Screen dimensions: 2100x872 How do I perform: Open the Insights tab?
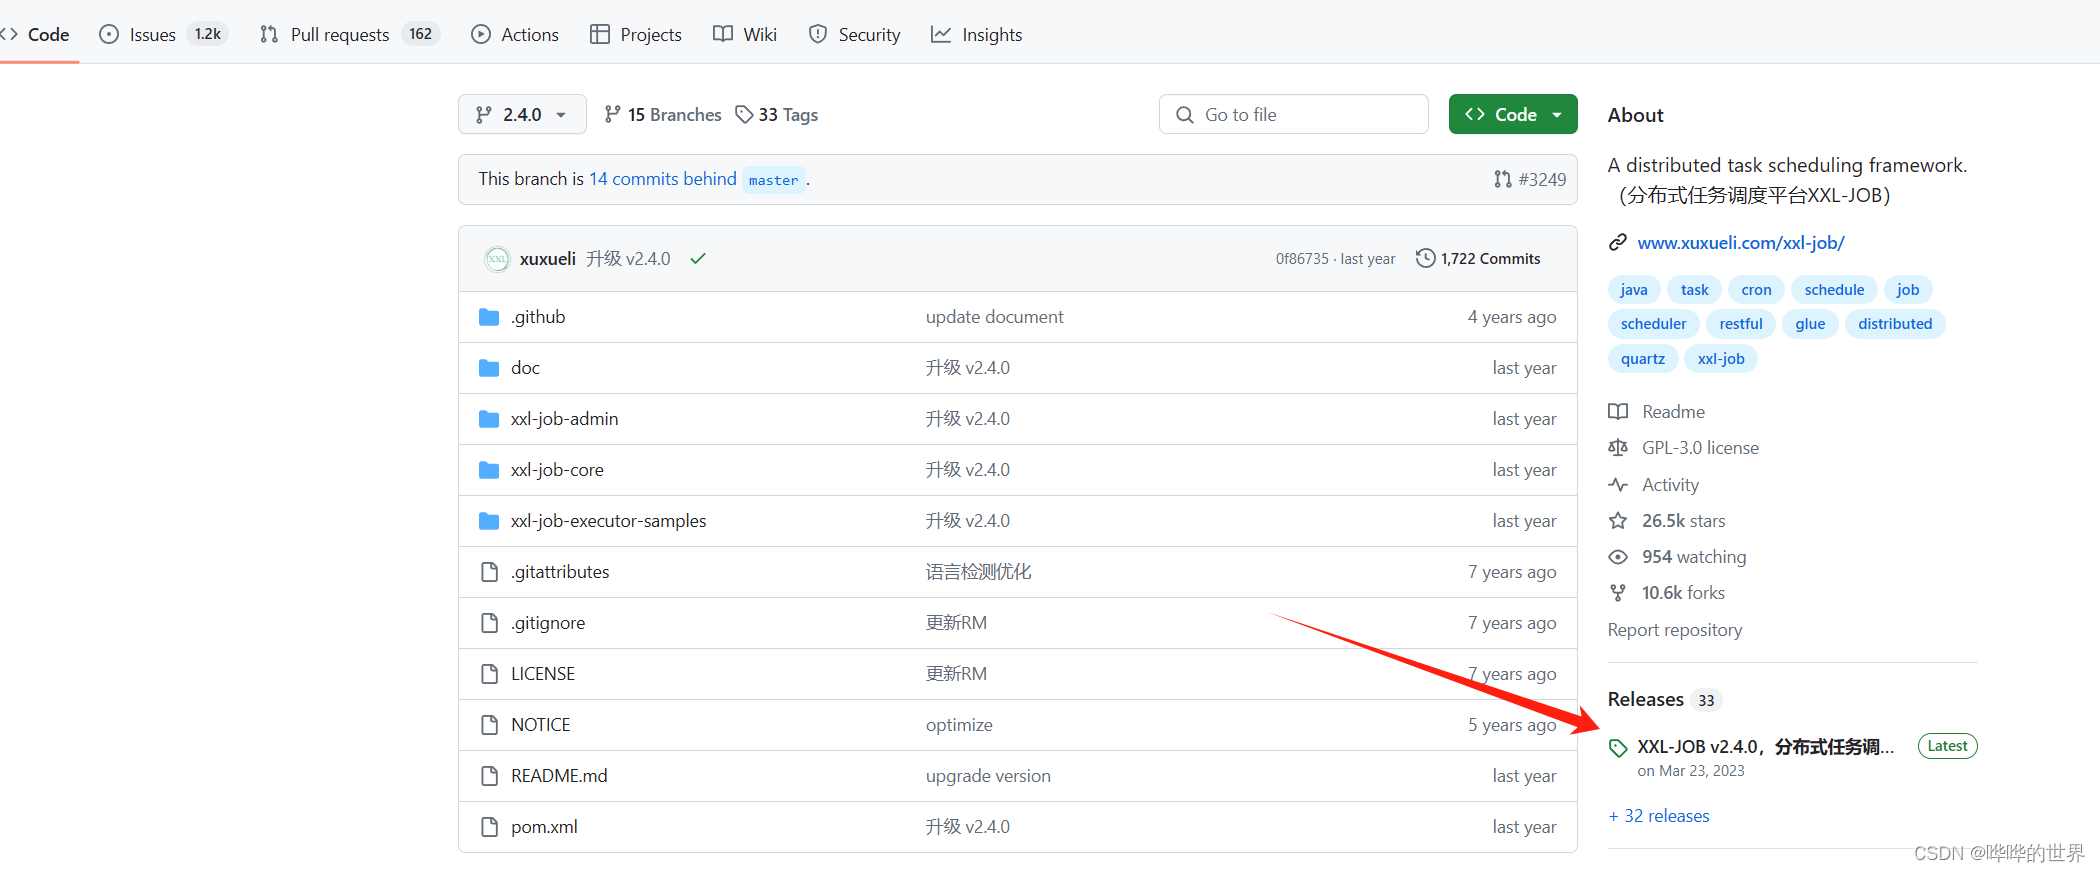tap(977, 34)
